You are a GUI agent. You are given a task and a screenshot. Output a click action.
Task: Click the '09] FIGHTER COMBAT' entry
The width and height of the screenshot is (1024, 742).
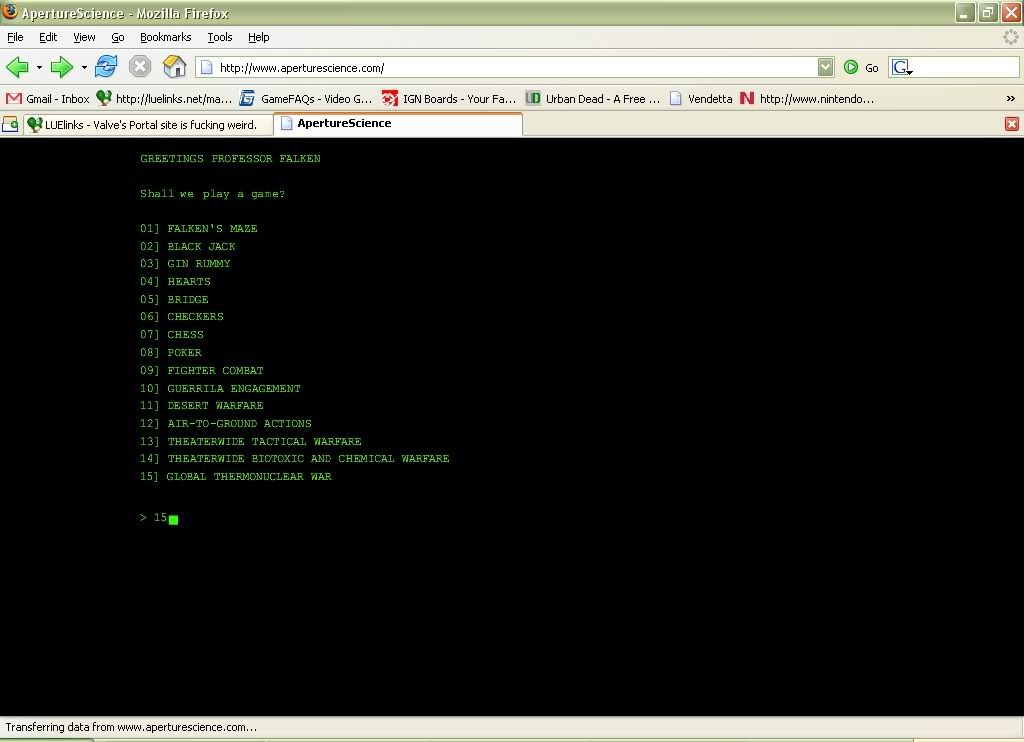point(202,370)
